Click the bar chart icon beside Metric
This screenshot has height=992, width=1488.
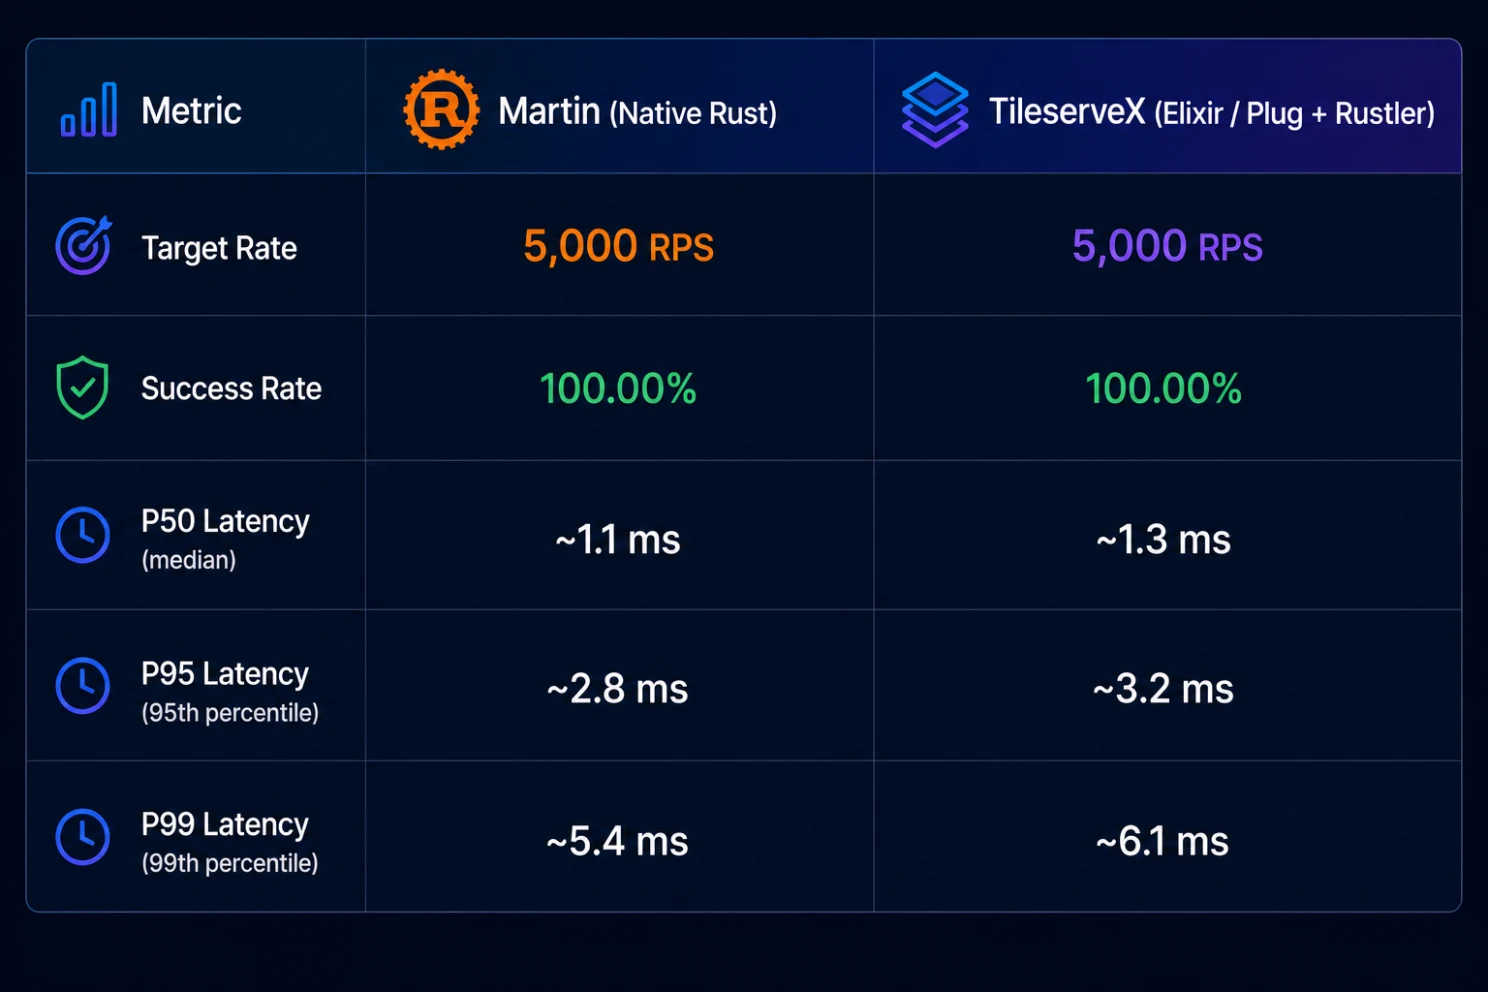click(89, 110)
